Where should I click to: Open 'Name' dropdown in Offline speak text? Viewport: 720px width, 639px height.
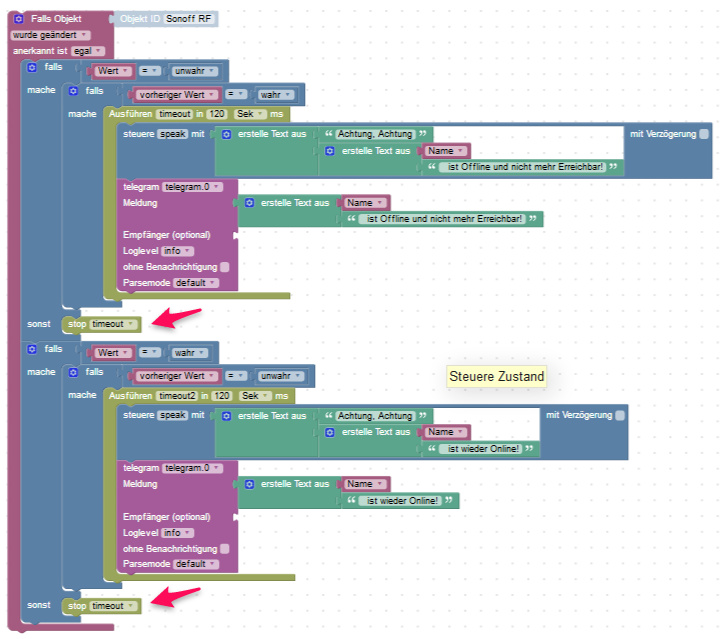click(446, 151)
